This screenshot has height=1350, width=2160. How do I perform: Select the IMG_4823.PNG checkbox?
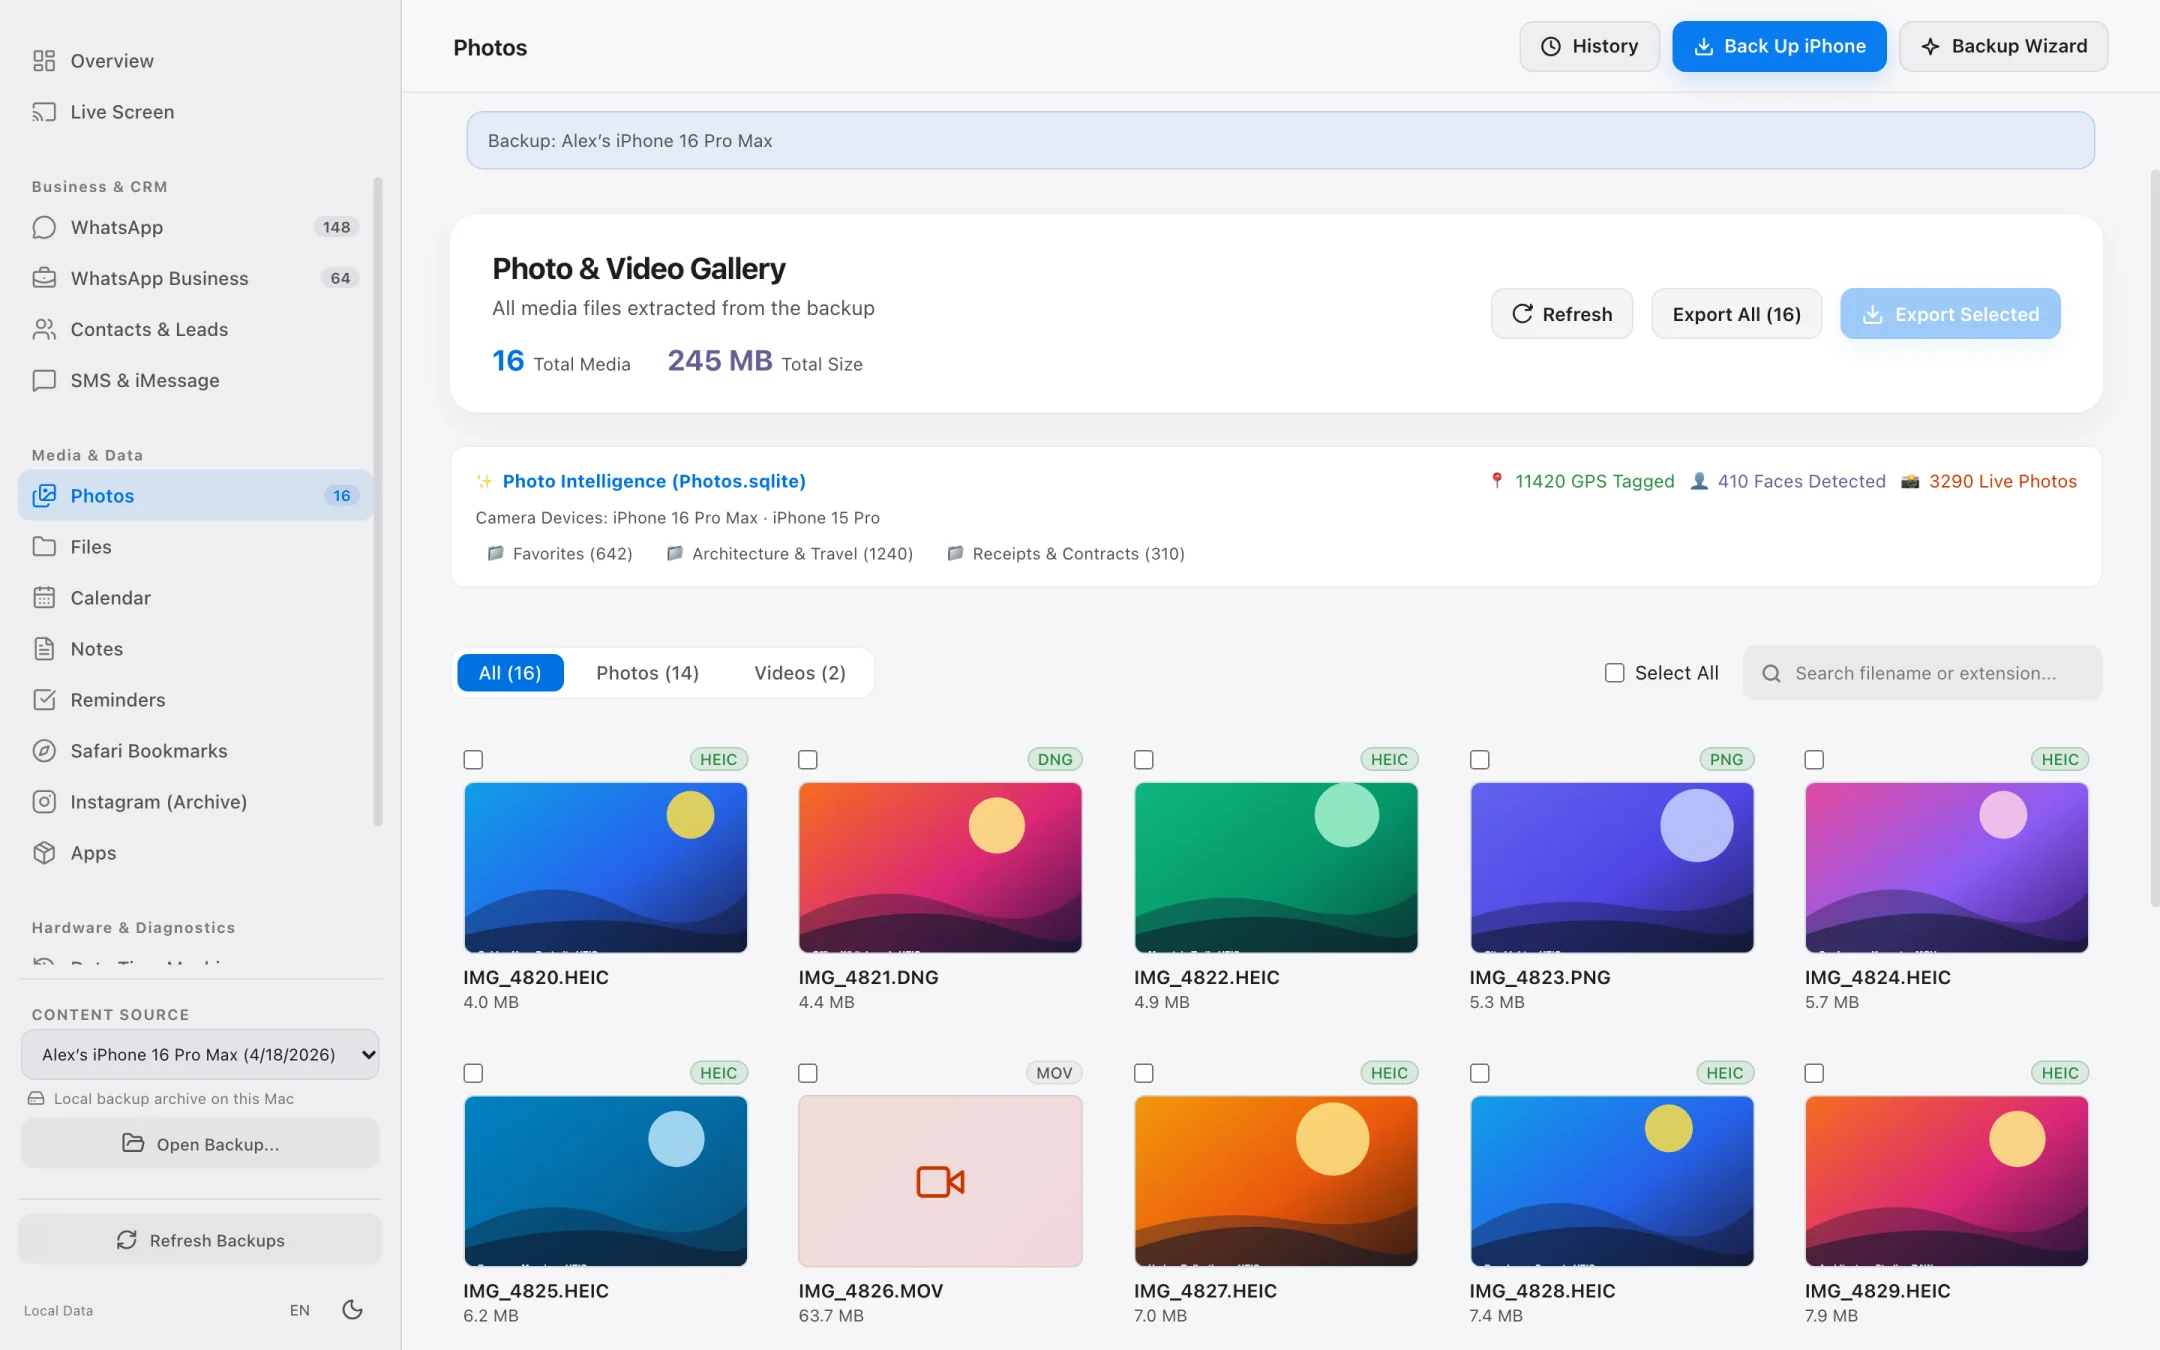point(1480,760)
